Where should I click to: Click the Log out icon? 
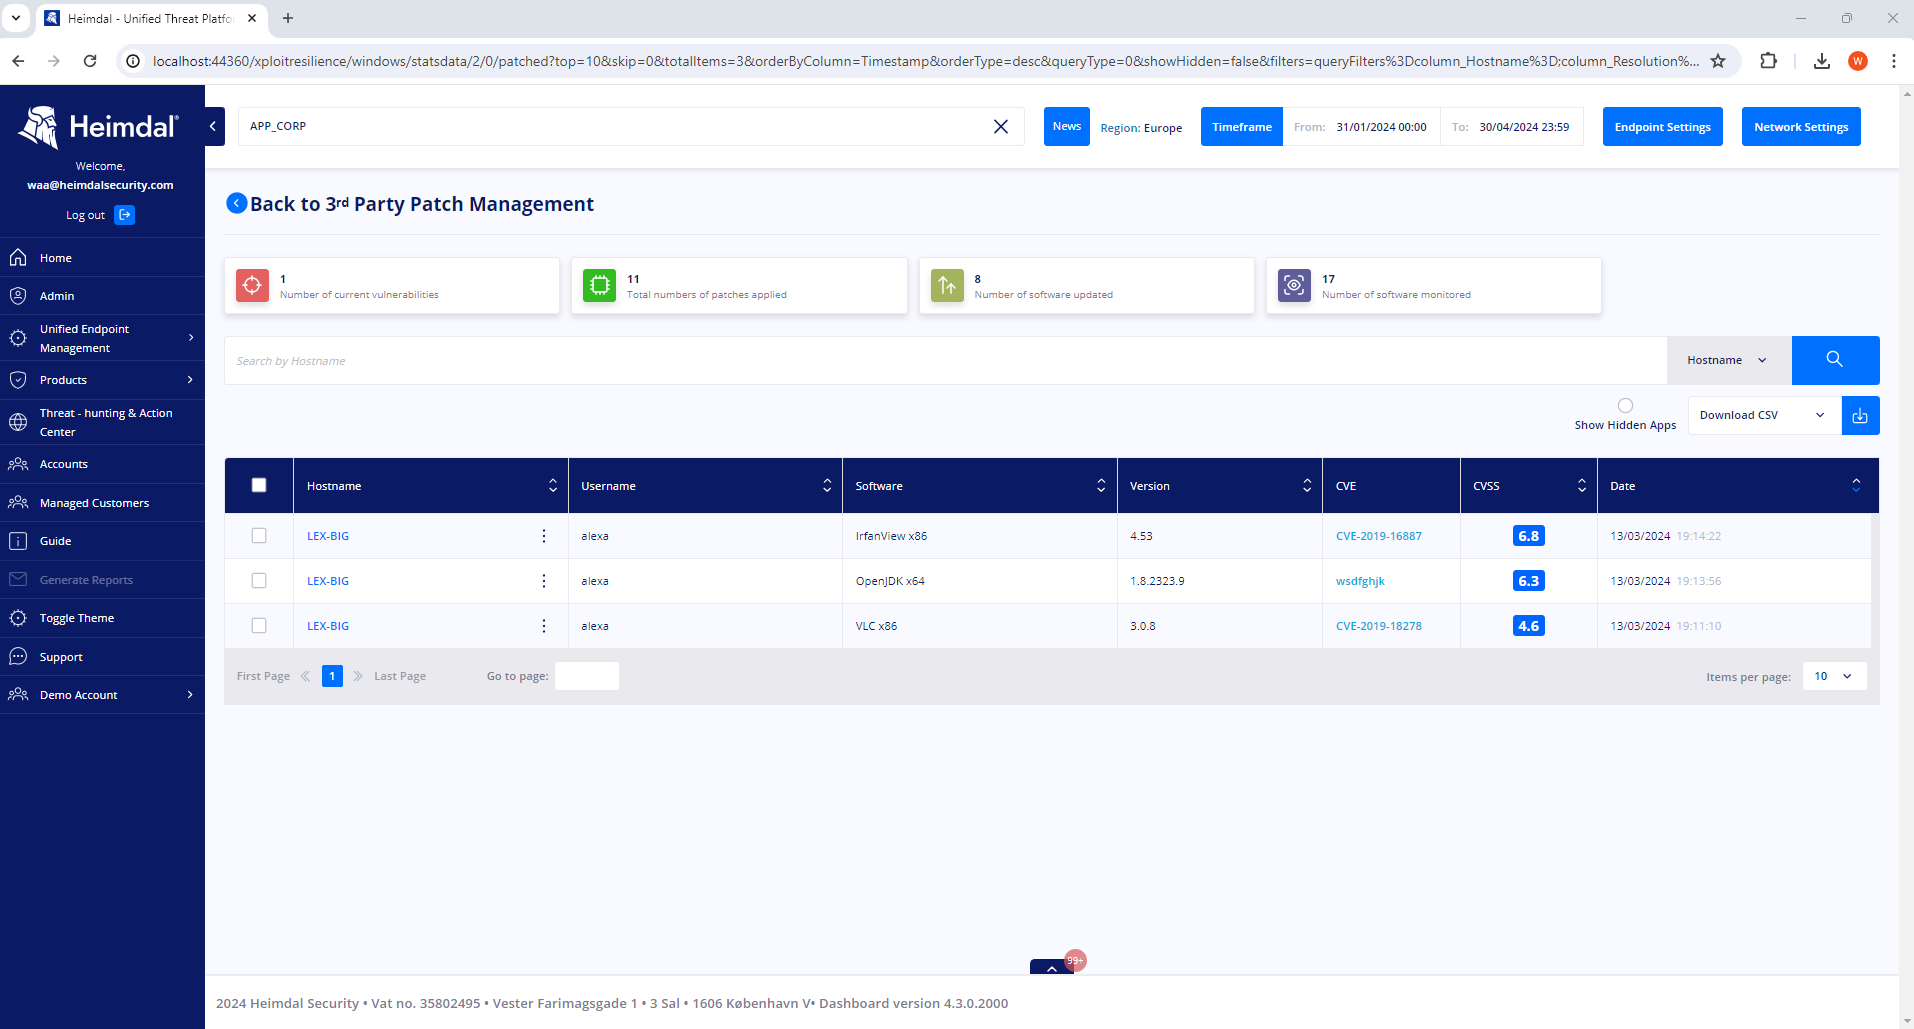(x=124, y=215)
